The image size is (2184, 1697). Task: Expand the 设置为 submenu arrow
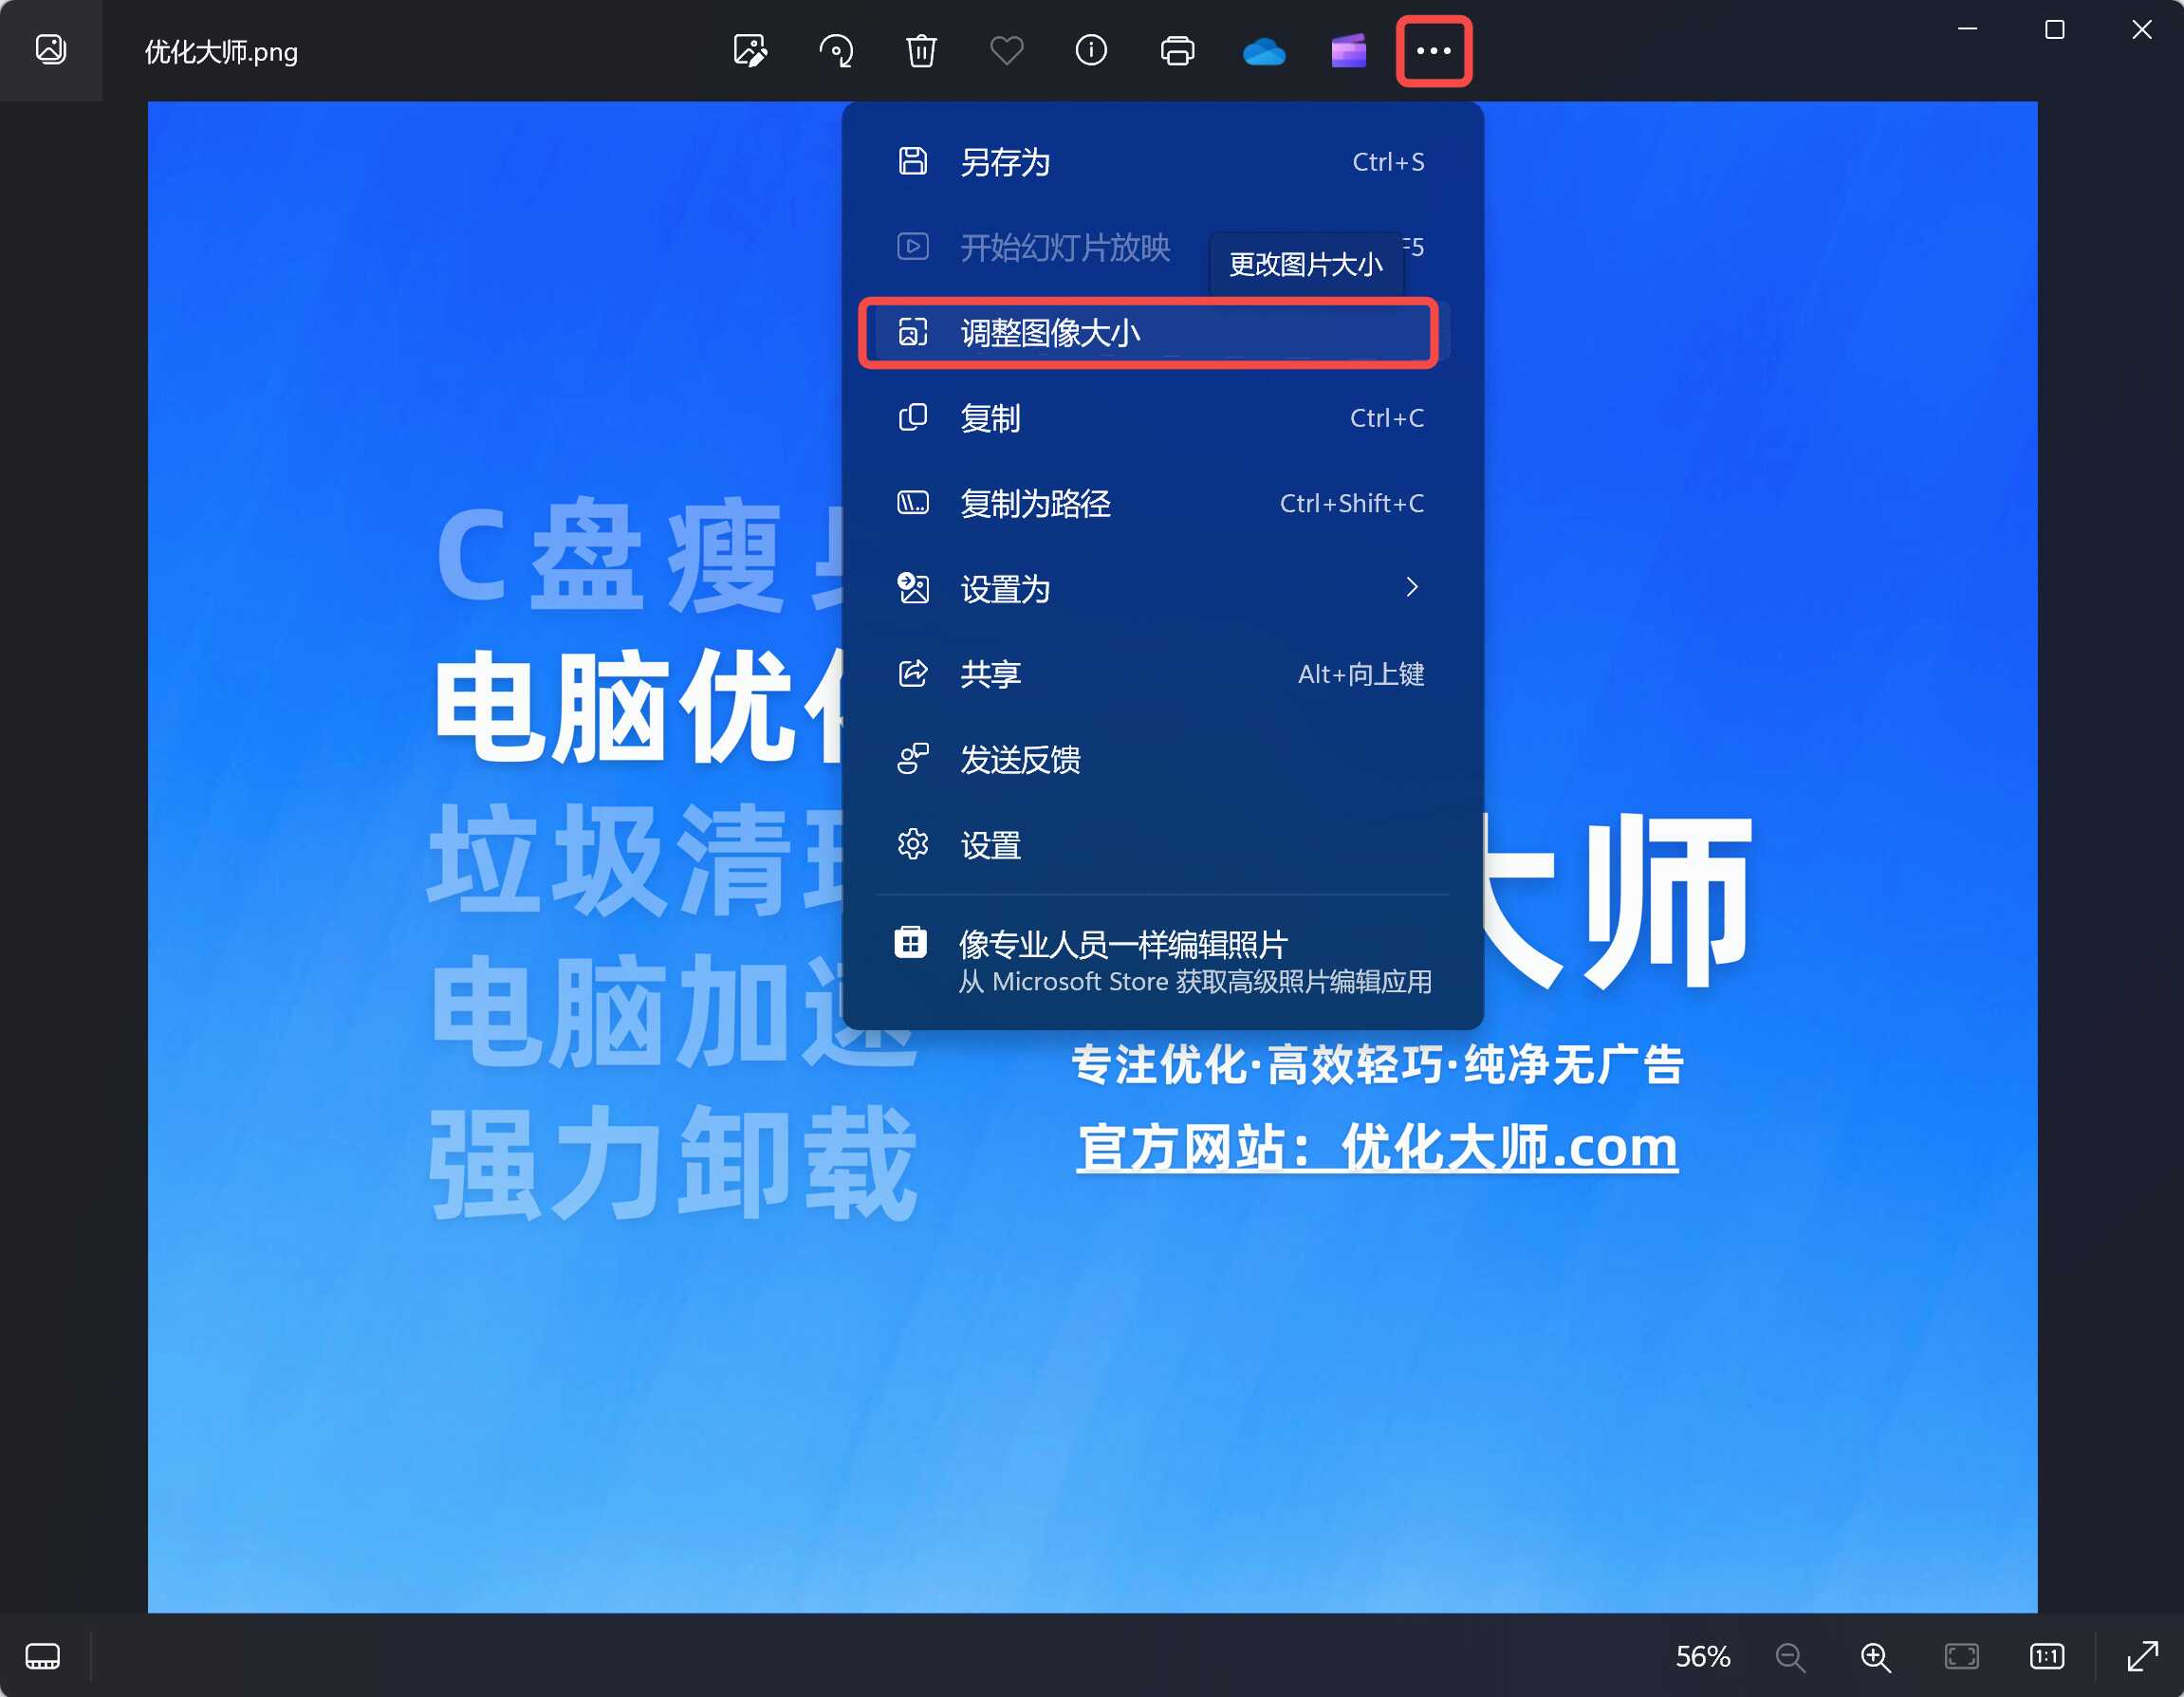pos(1412,587)
